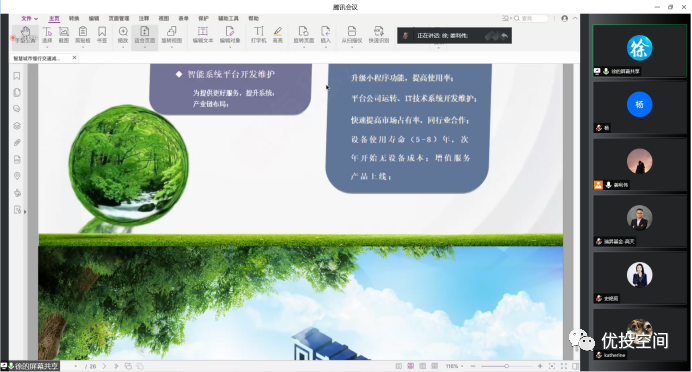Click the zoom out minus button
Viewport: 692px width, 372px height.
coord(473,366)
